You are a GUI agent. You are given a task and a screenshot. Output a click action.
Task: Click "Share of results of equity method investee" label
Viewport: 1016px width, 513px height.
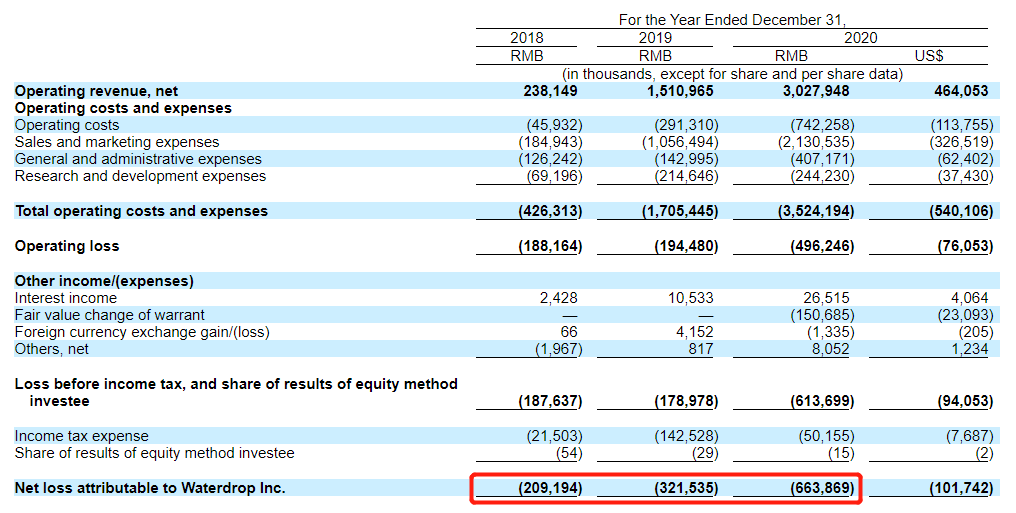pos(154,453)
